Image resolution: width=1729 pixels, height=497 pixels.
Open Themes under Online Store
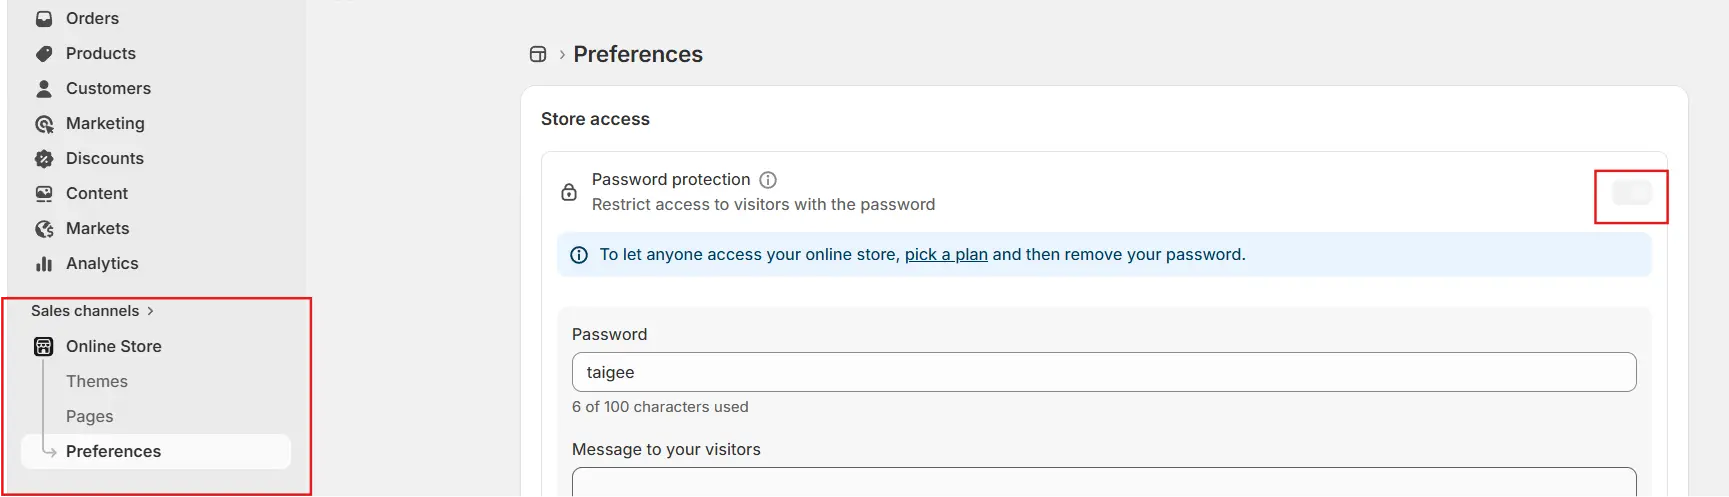point(97,381)
